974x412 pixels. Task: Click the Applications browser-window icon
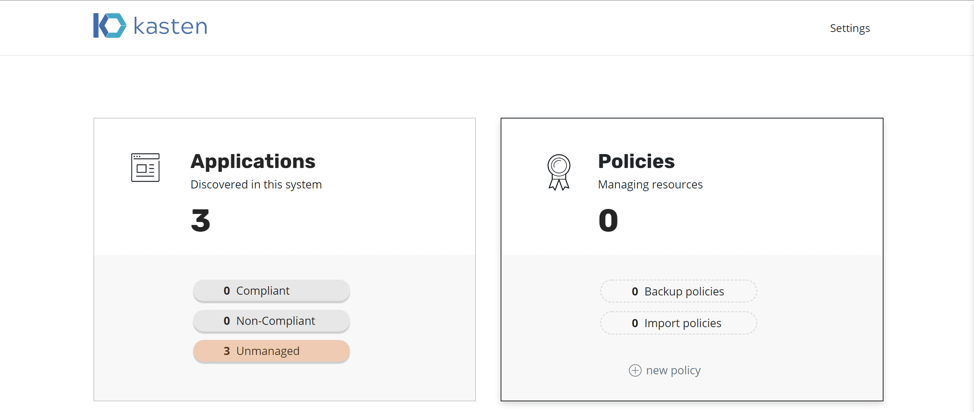(x=145, y=168)
